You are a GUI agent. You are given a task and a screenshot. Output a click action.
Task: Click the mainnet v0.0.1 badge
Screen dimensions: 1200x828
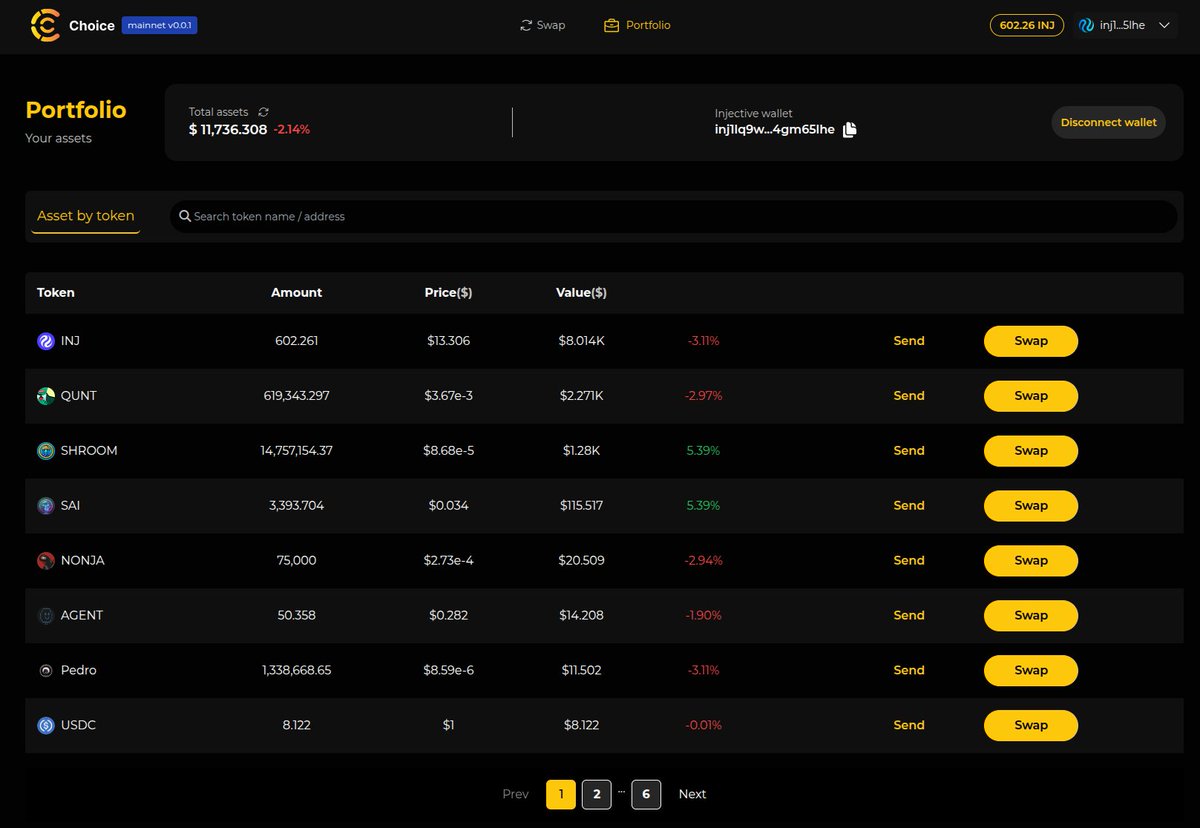[x=160, y=26]
